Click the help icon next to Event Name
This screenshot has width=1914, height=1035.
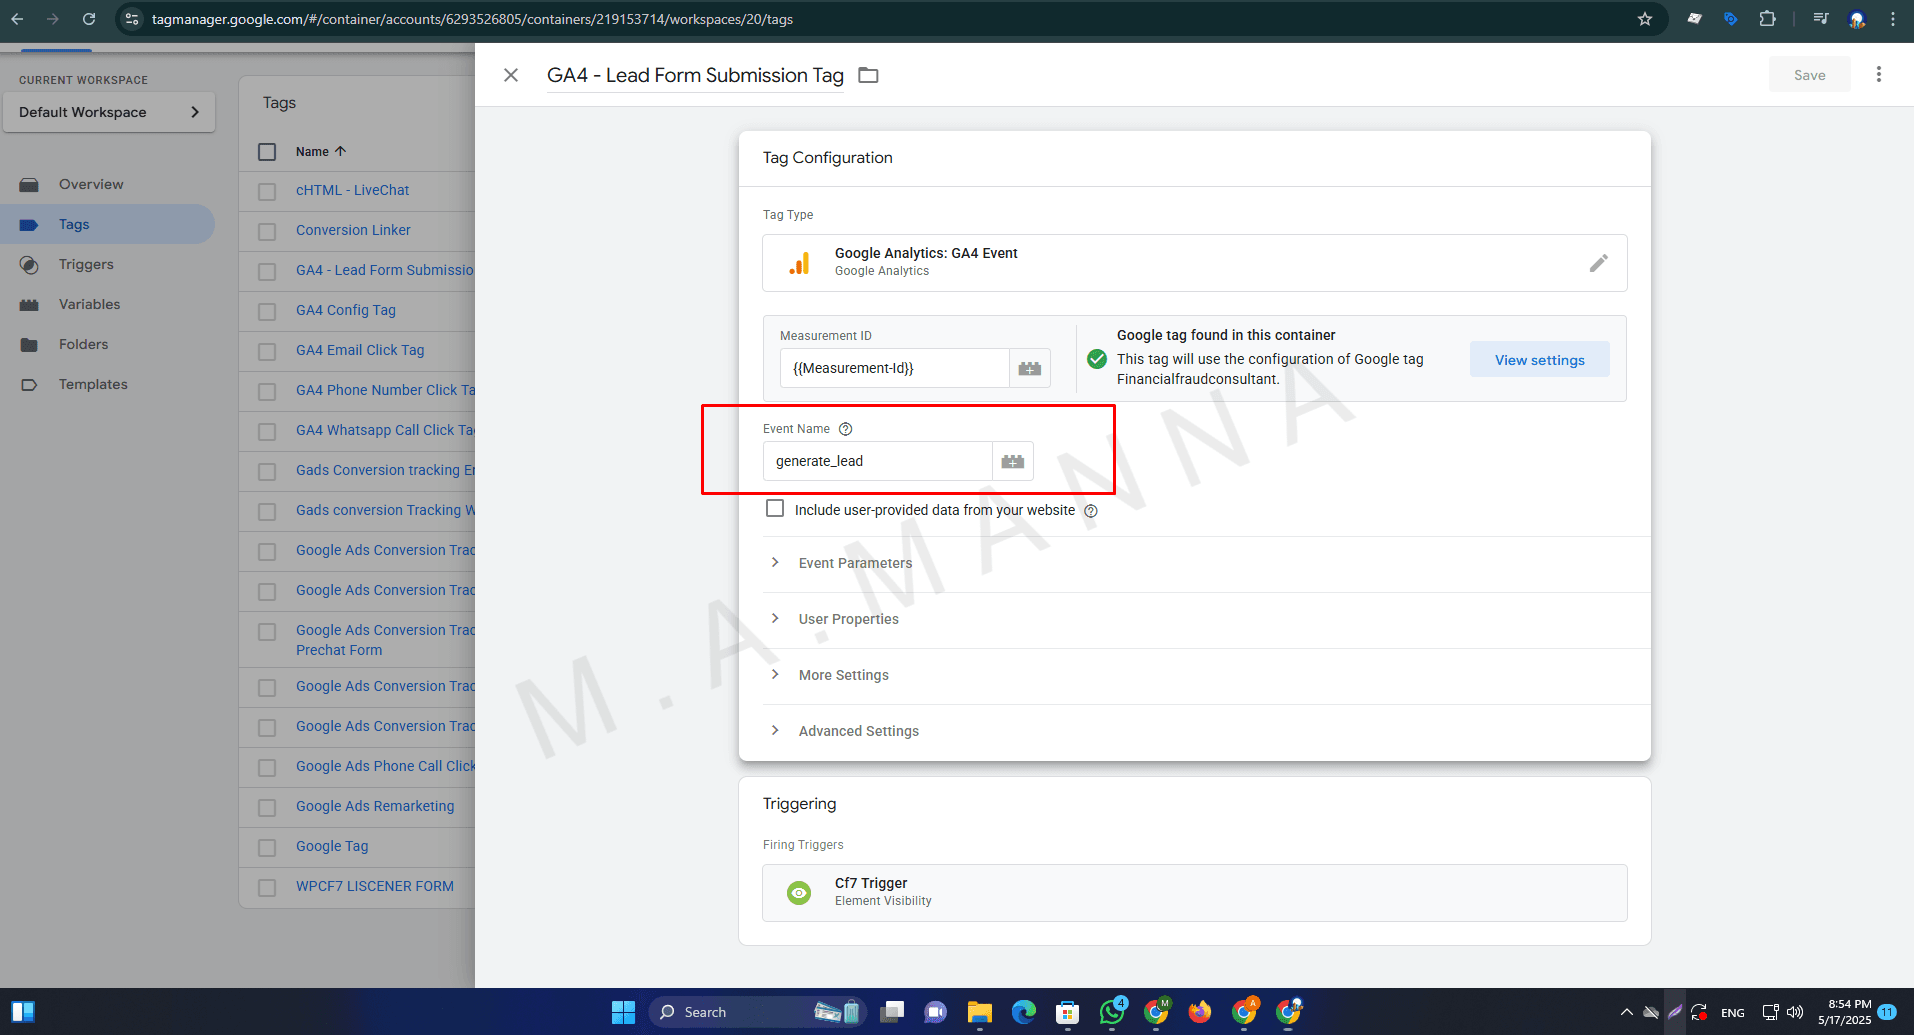click(845, 429)
